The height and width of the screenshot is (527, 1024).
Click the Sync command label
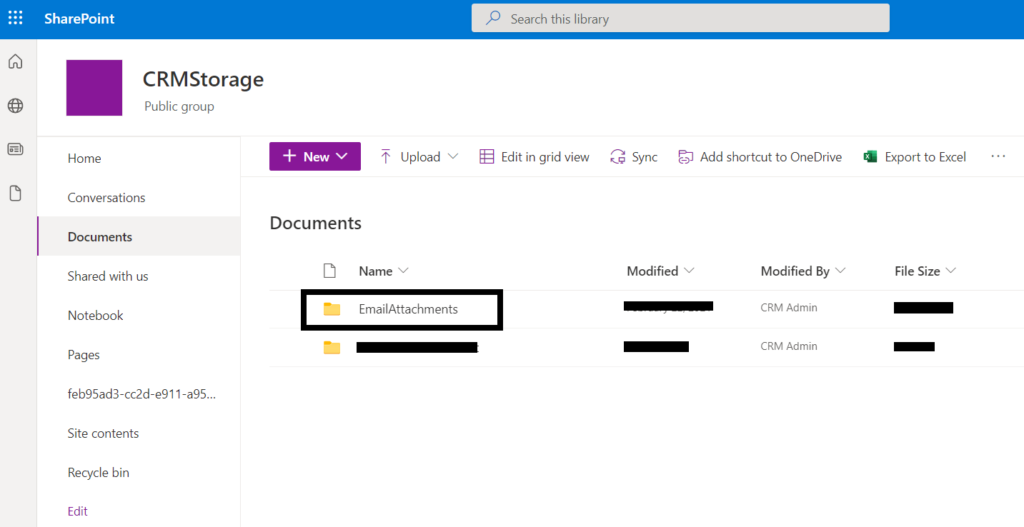coord(645,157)
